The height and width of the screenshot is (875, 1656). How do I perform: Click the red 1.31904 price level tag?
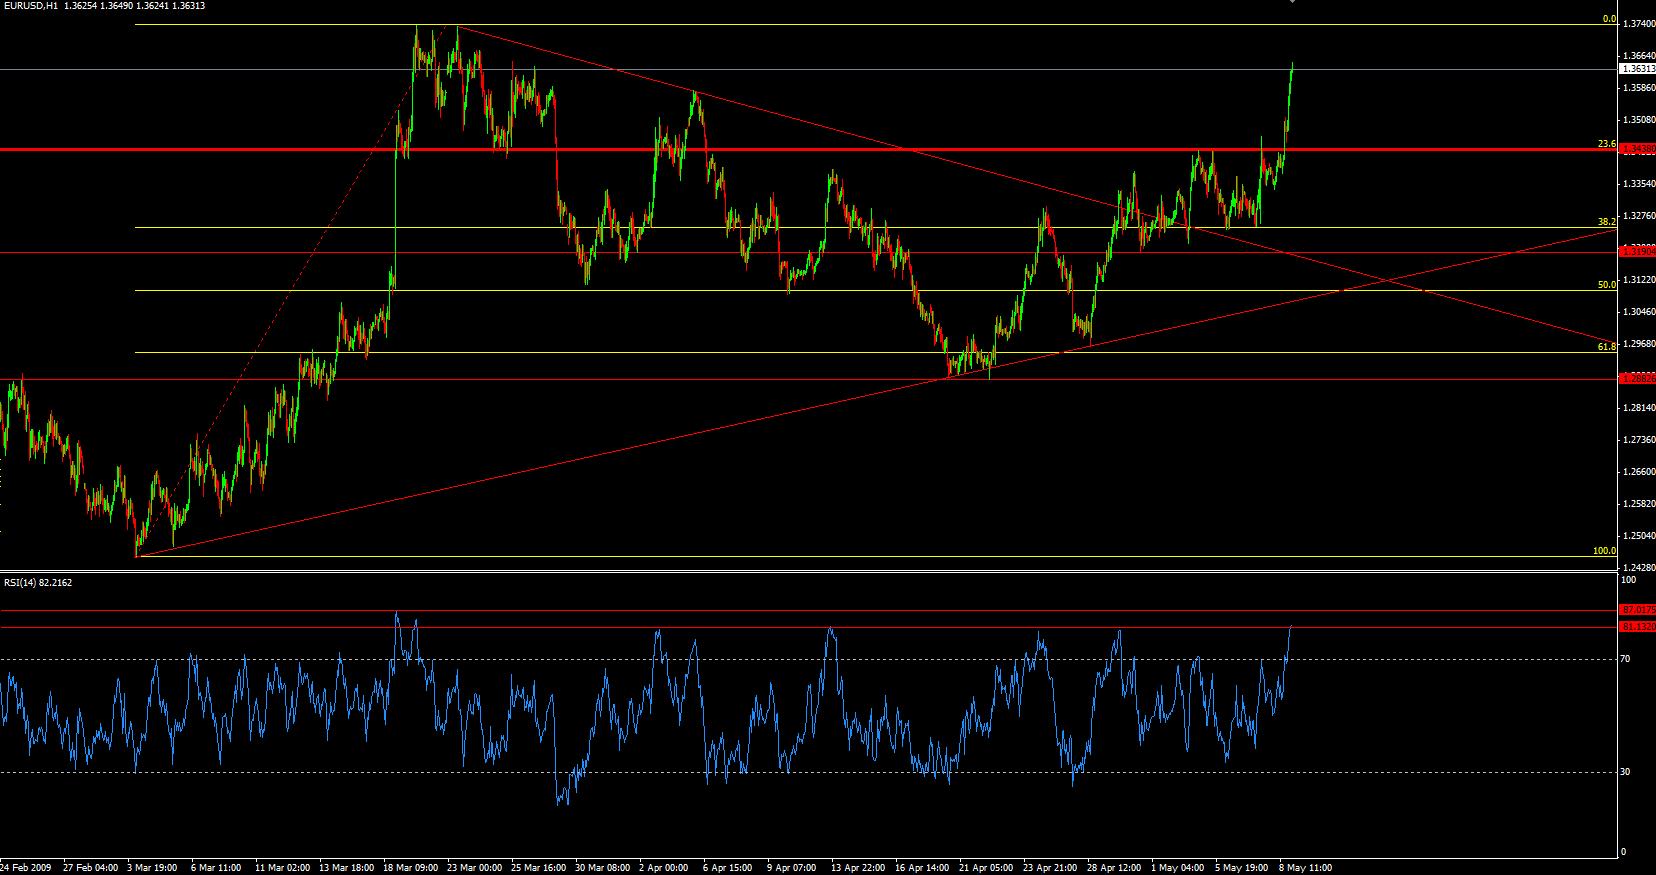(1638, 252)
